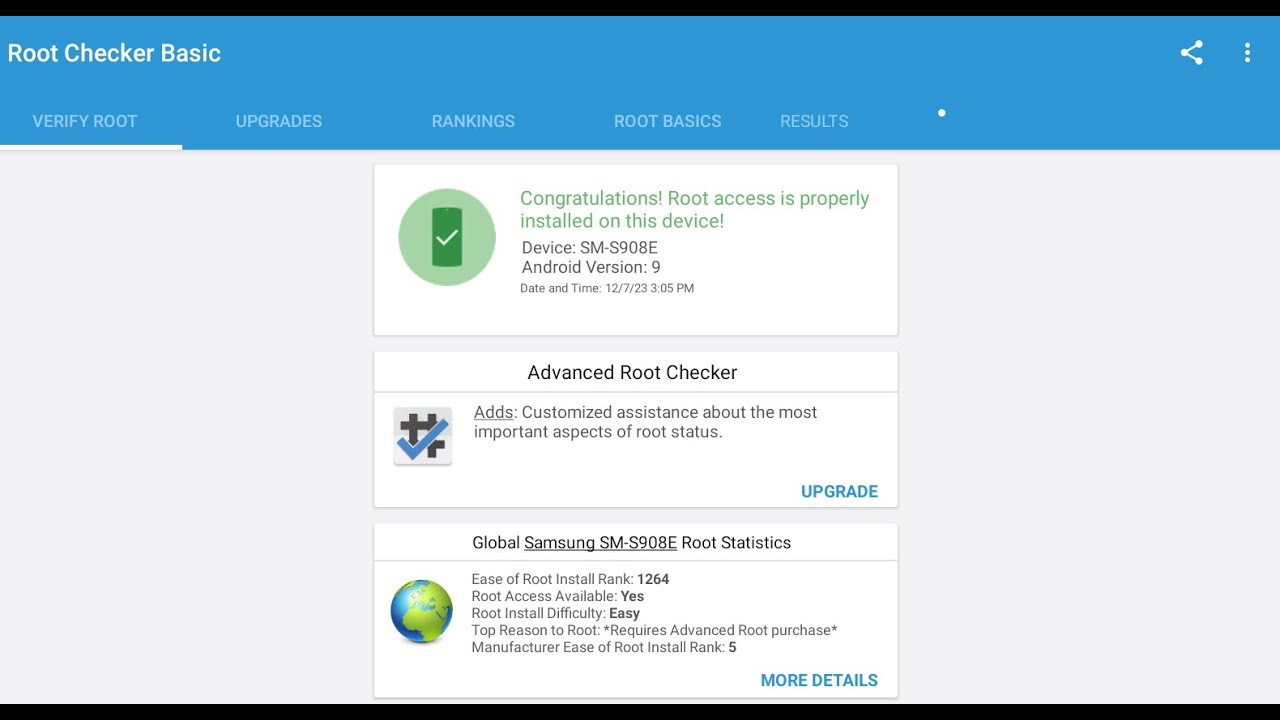Open the Upgrades tab
The height and width of the screenshot is (720, 1280).
[279, 121]
